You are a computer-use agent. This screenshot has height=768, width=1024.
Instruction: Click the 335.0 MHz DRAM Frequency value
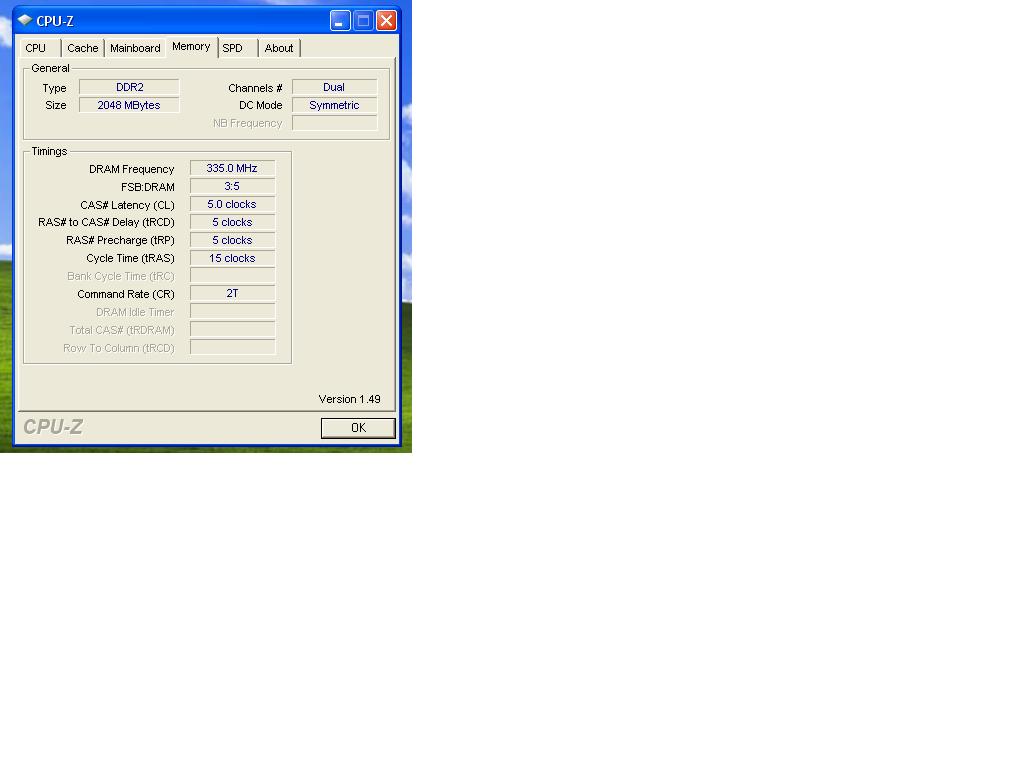pos(232,168)
